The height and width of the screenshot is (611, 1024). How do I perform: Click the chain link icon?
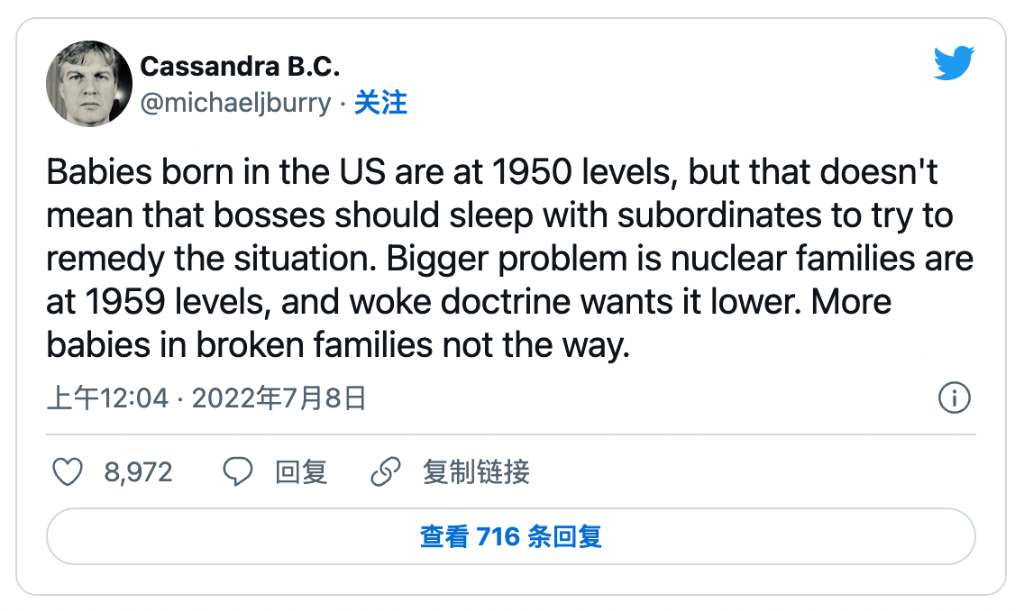[385, 472]
